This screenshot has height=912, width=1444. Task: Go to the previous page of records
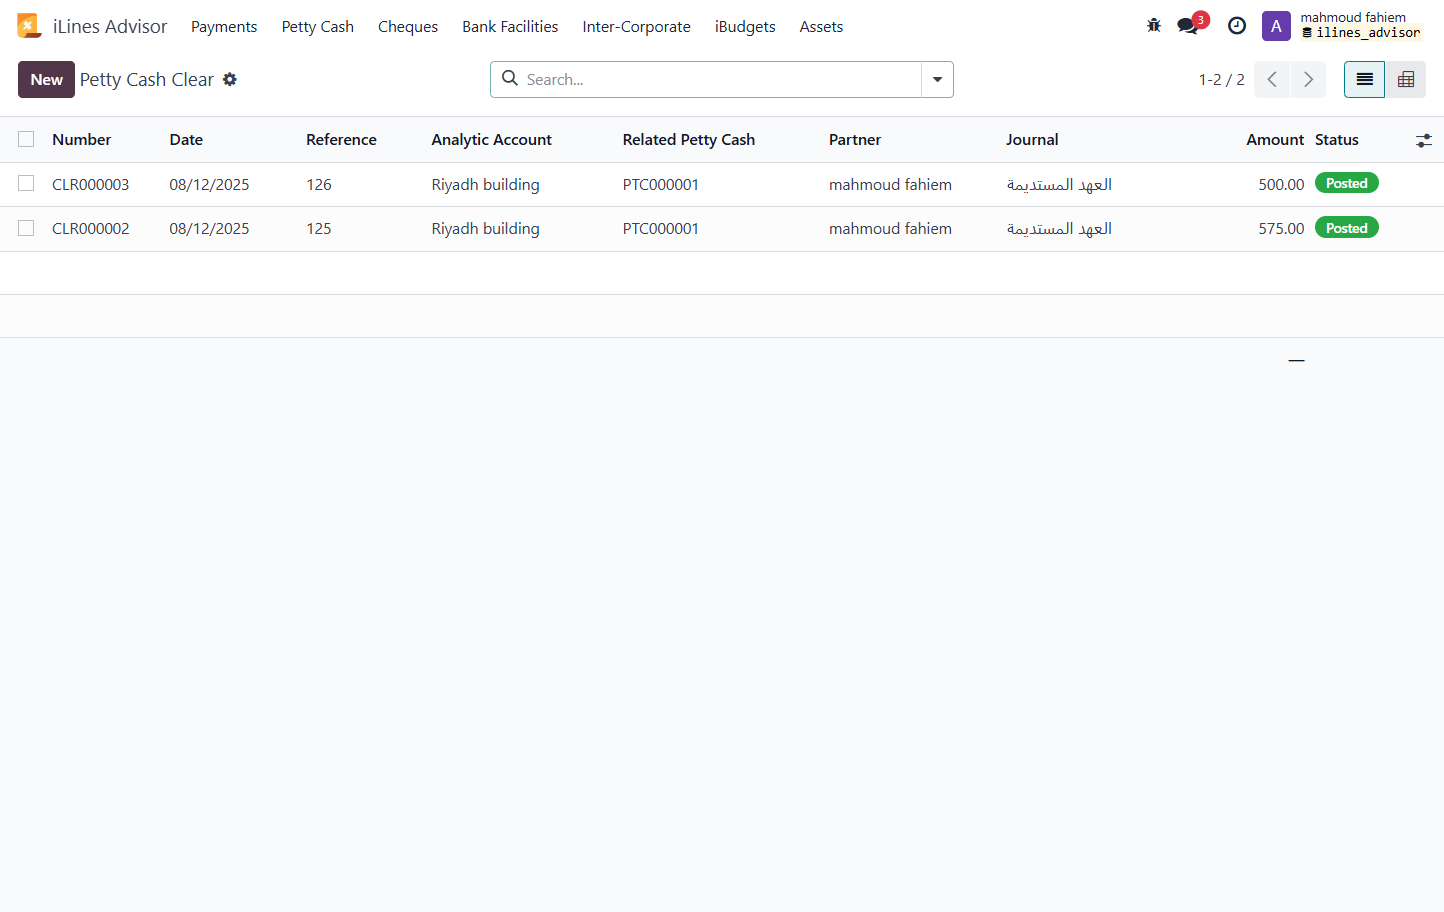pyautogui.click(x=1272, y=79)
